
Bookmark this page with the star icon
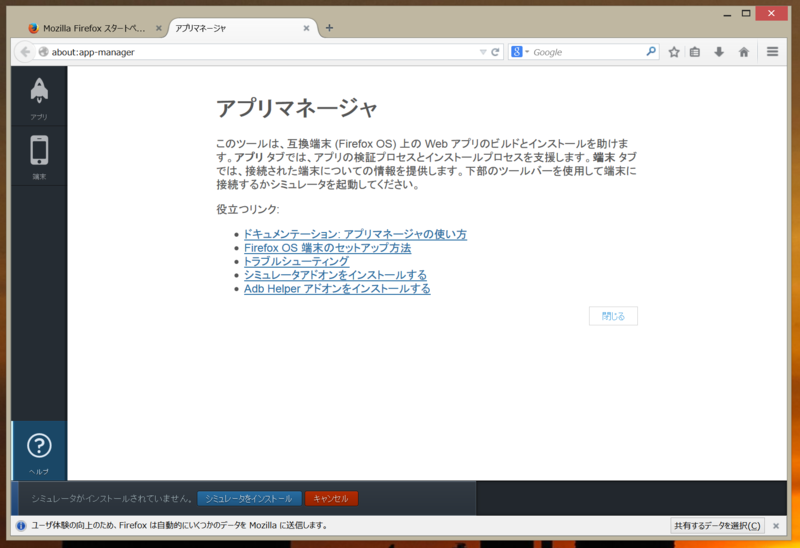pos(674,52)
